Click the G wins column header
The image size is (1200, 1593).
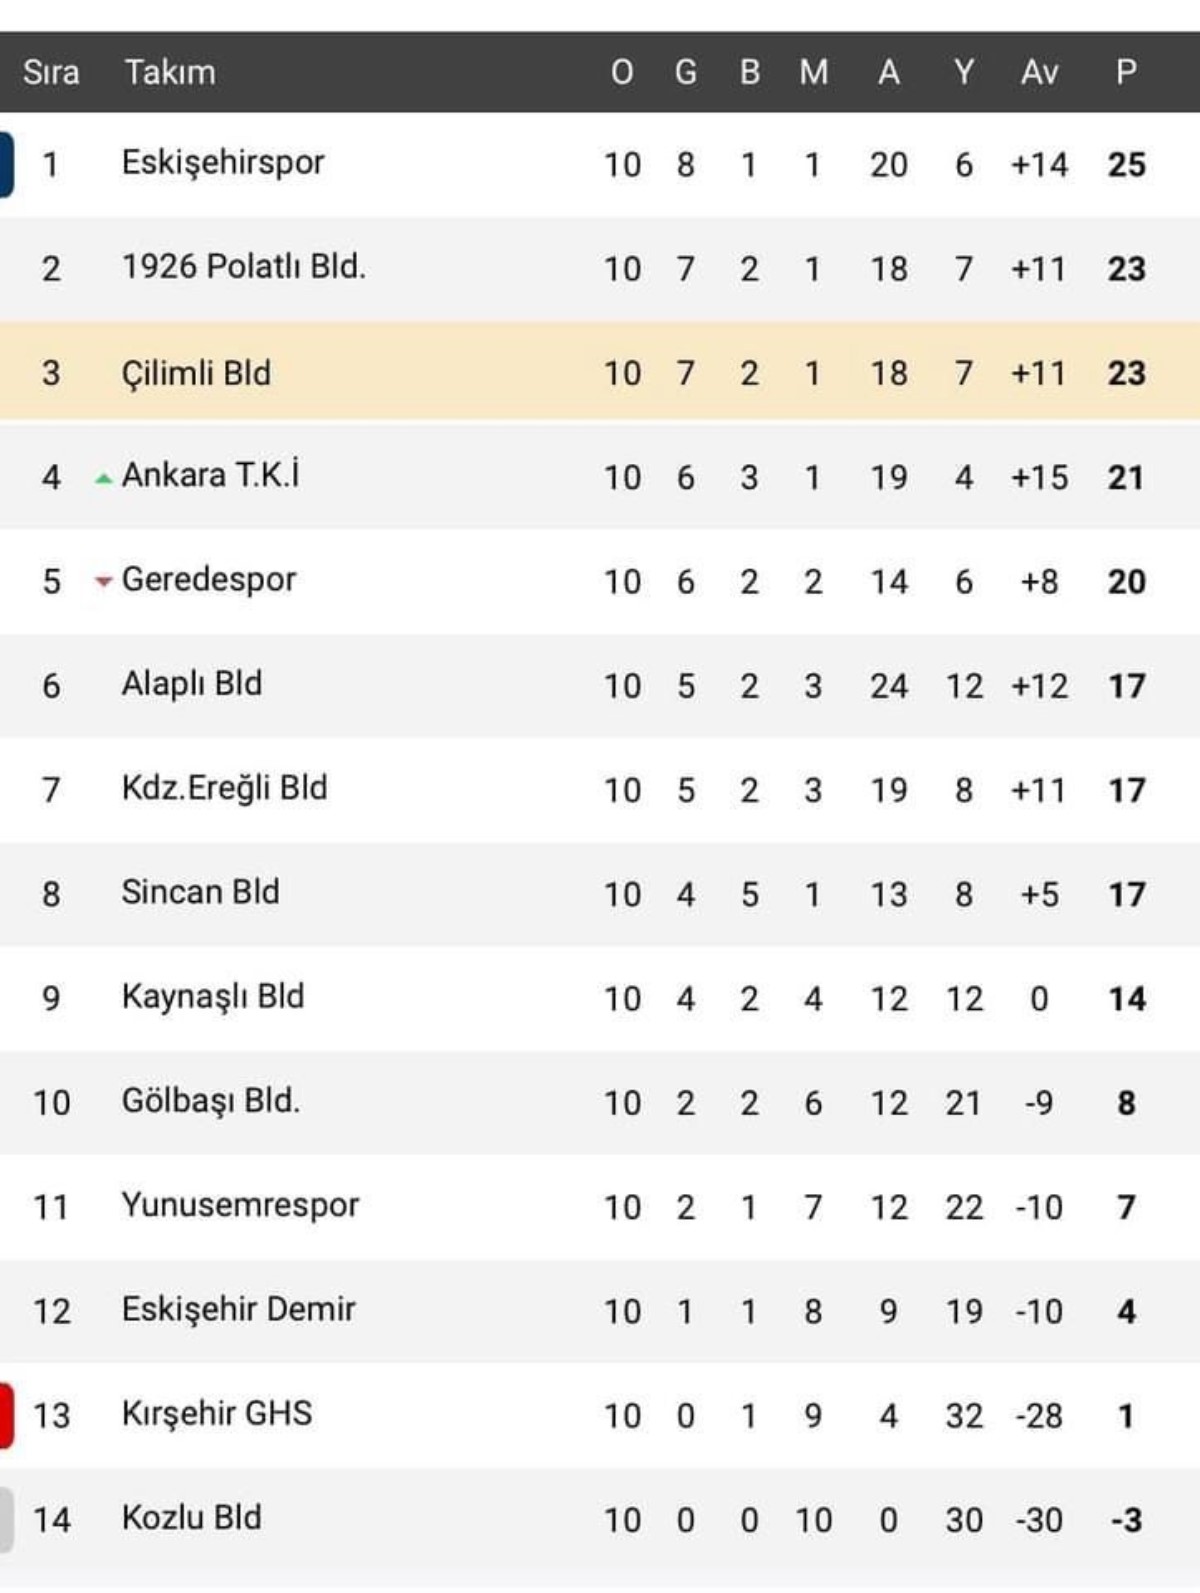(x=685, y=72)
